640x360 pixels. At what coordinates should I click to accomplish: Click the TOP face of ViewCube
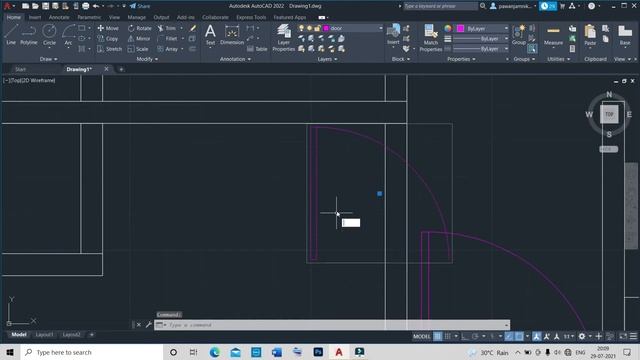click(x=609, y=114)
